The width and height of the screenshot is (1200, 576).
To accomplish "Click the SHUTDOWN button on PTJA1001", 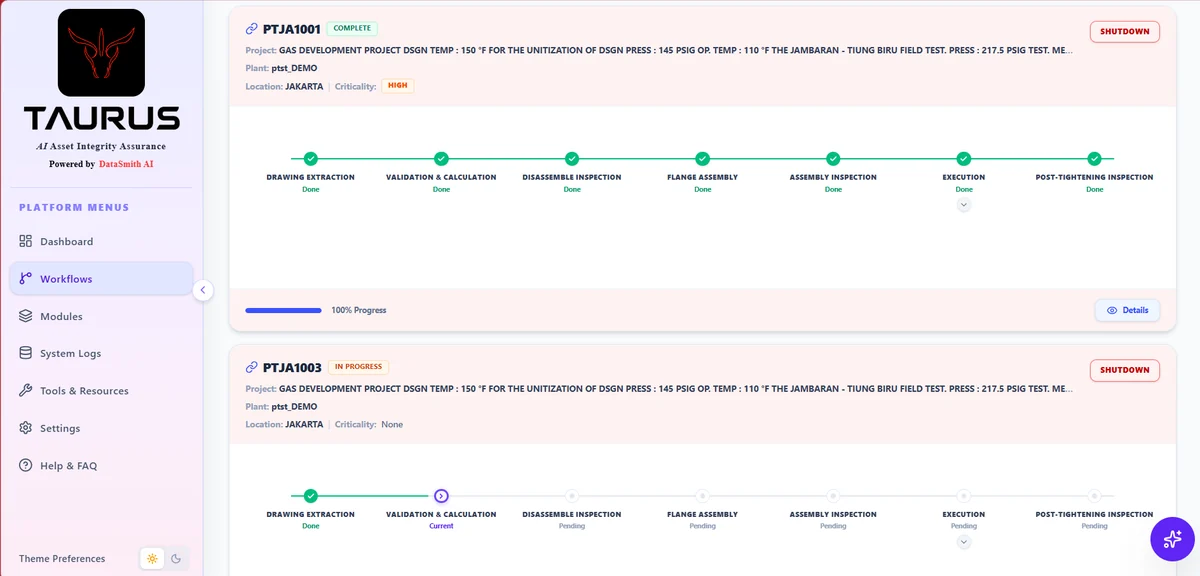I will click(x=1125, y=32).
